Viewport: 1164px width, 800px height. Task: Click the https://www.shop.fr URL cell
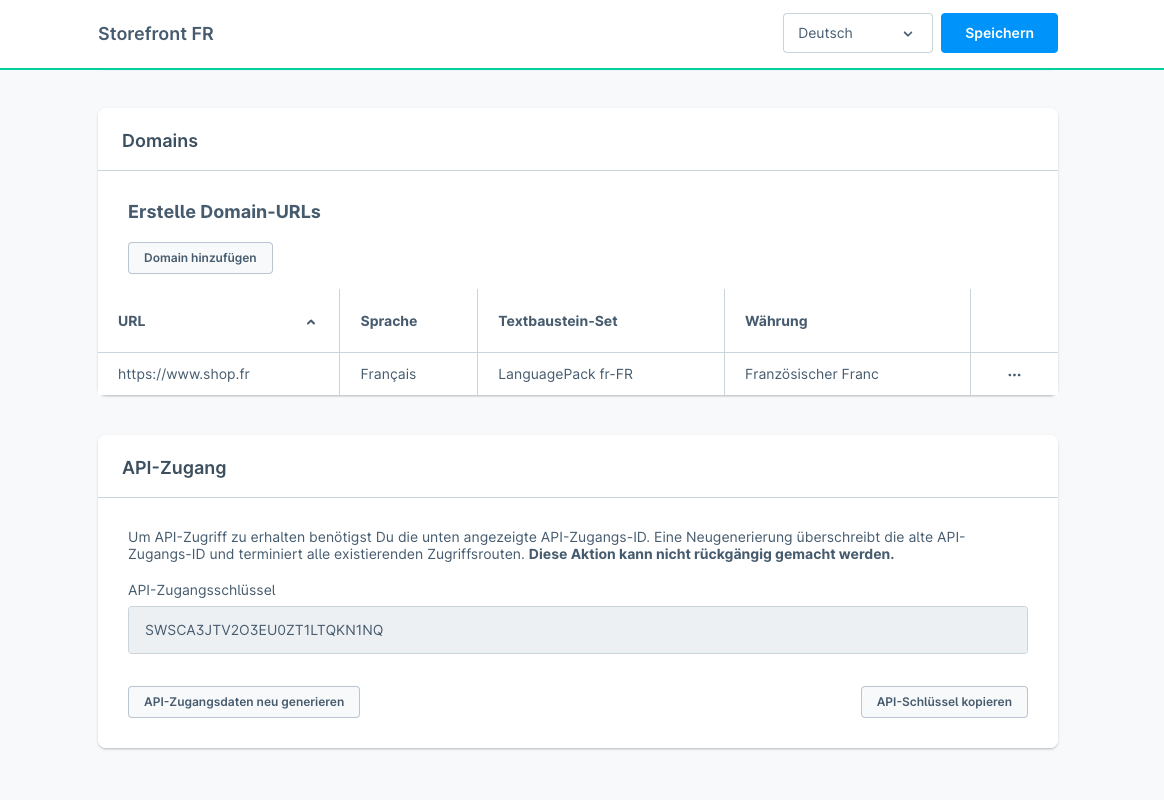click(x=184, y=374)
